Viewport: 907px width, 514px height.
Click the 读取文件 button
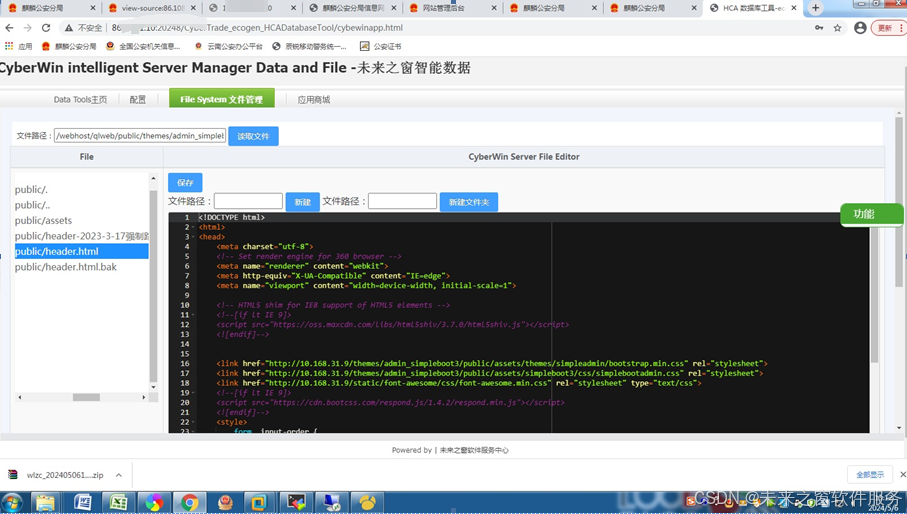253,136
